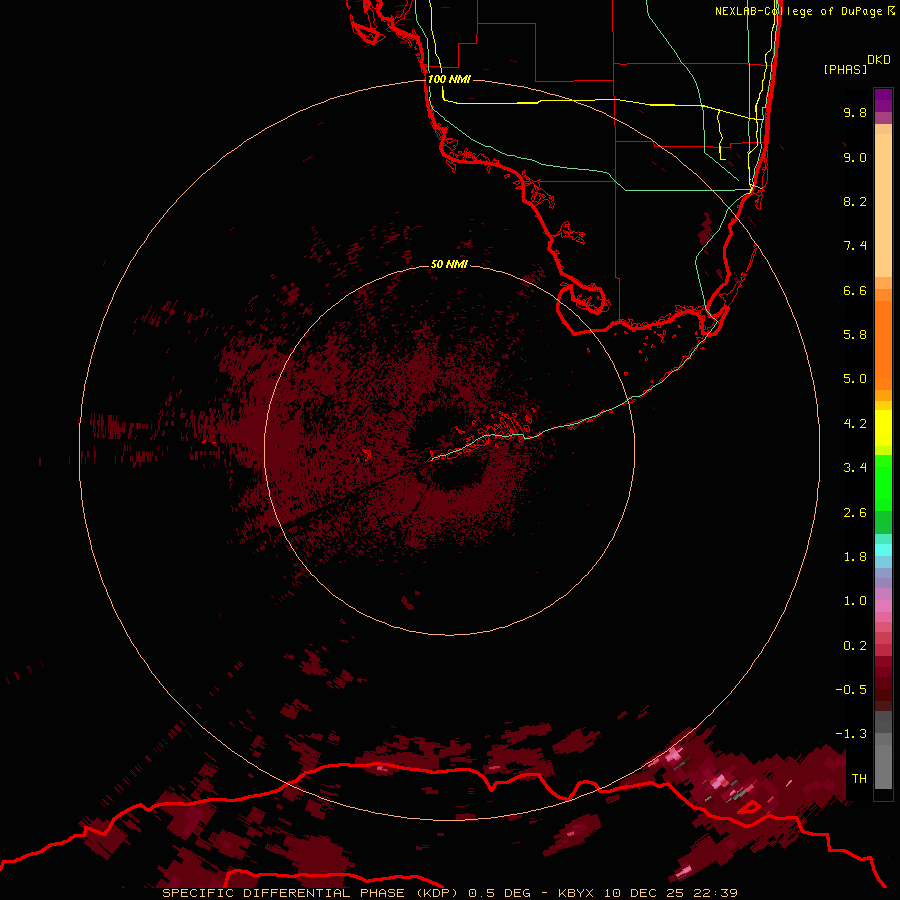The image size is (900, 900).
Task: Click the 6.6 value on color scale
Action: [855, 290]
